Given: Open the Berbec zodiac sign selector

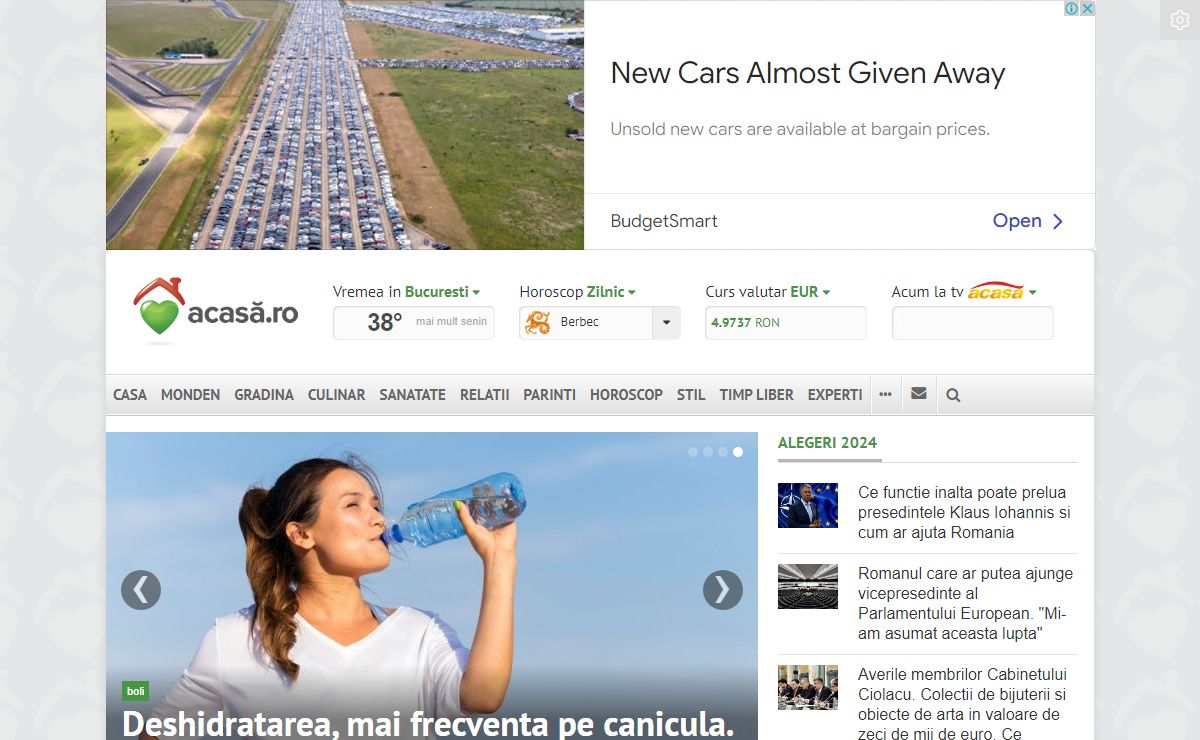Looking at the screenshot, I should [x=600, y=323].
